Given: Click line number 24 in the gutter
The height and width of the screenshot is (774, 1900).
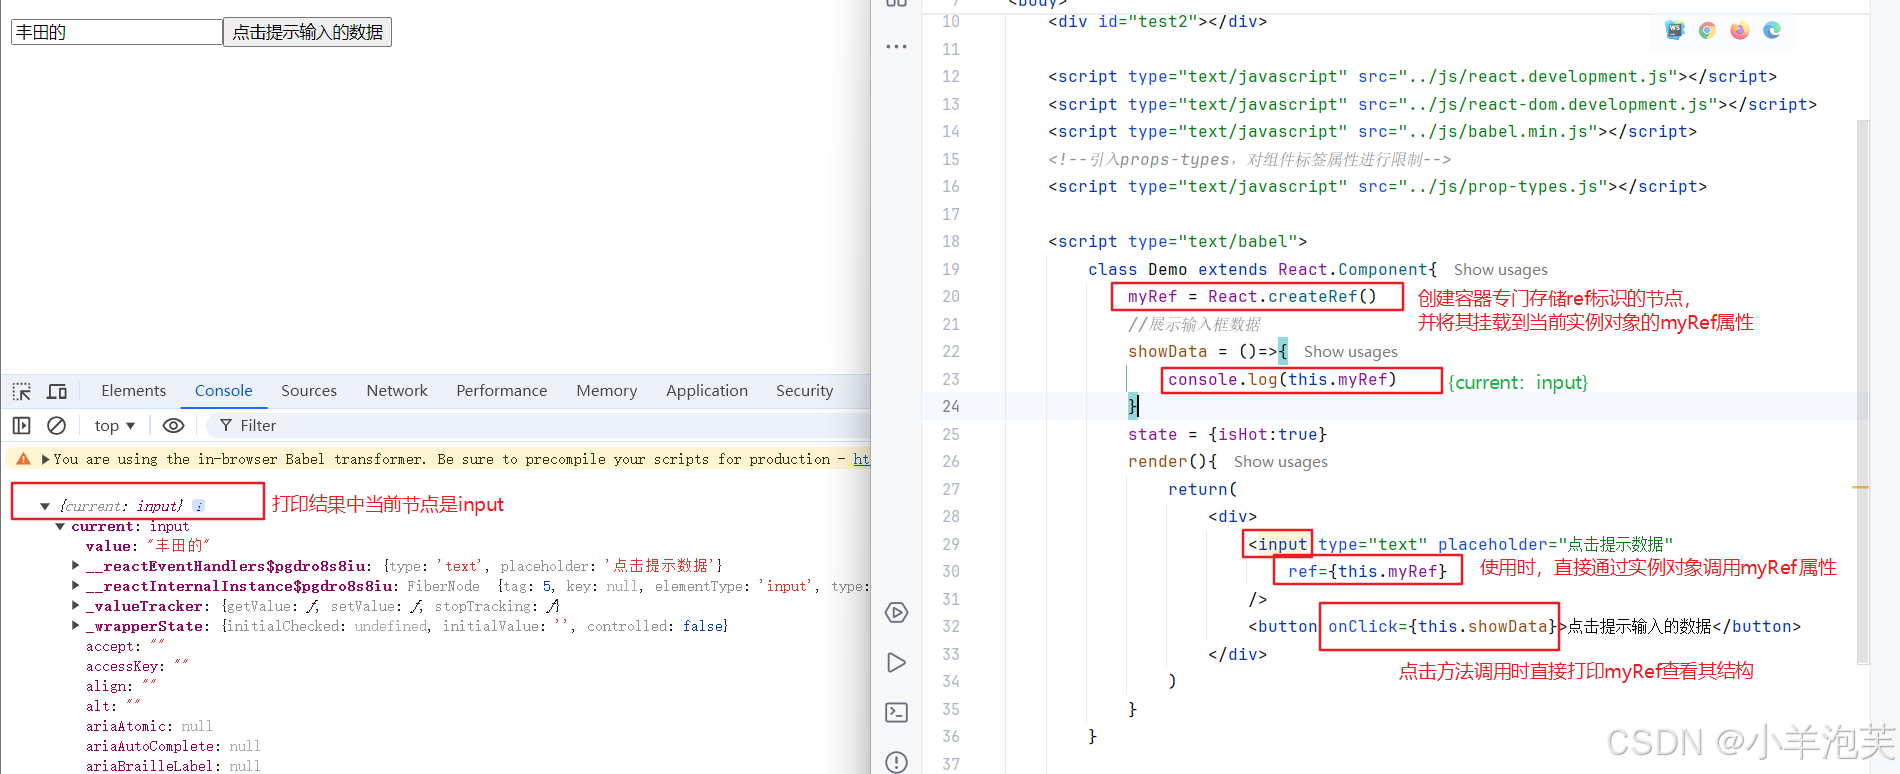Looking at the screenshot, I should (950, 407).
